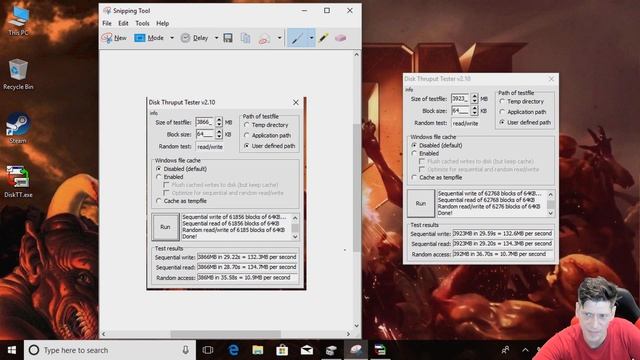This screenshot has height=360, width=640.
Task: Launch Microsoft Edge from taskbar
Action: tap(233, 350)
